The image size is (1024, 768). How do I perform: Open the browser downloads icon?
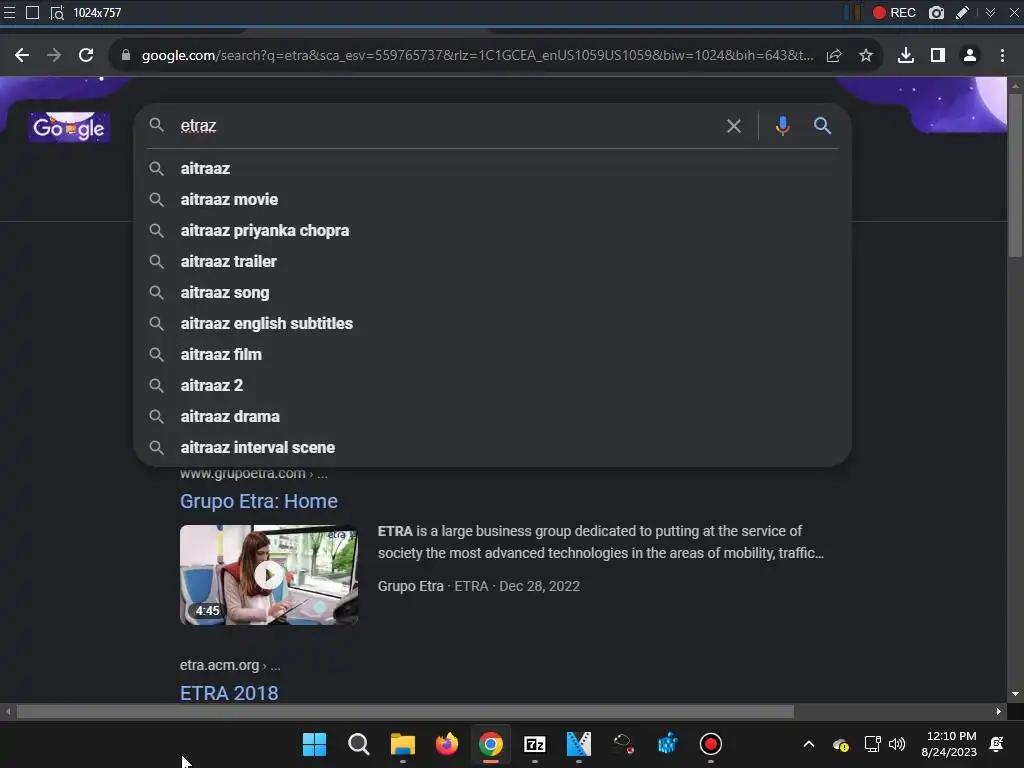pos(906,56)
